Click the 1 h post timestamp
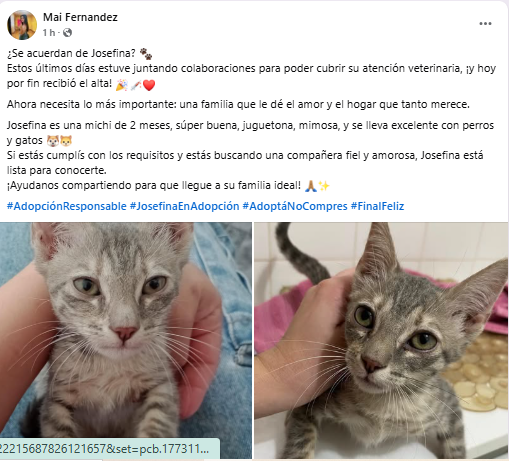 (49, 32)
